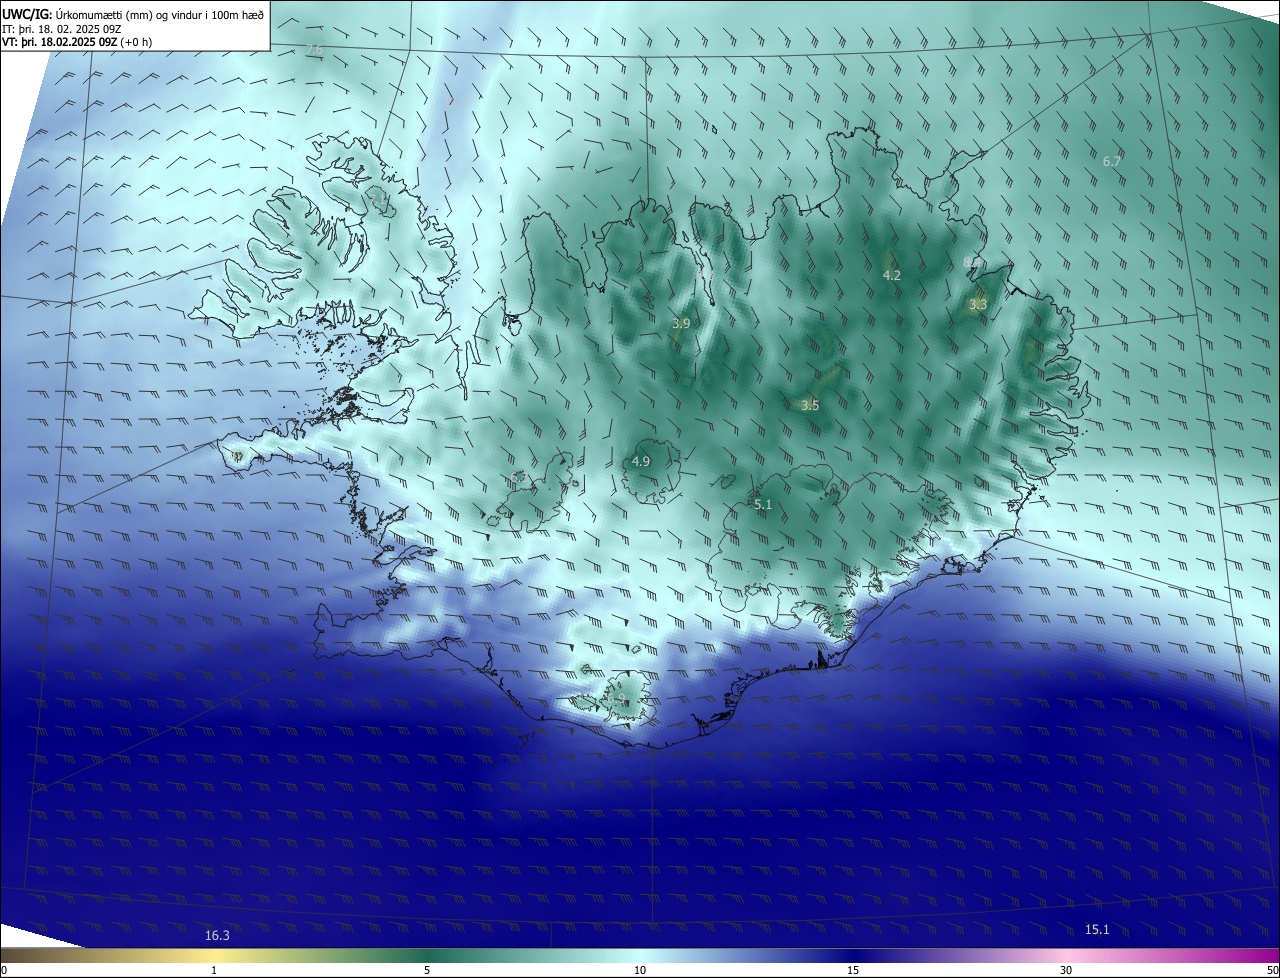Screen dimensions: 1280x978
Task: Click the 0 tick on the colour scale
Action: tap(4, 971)
